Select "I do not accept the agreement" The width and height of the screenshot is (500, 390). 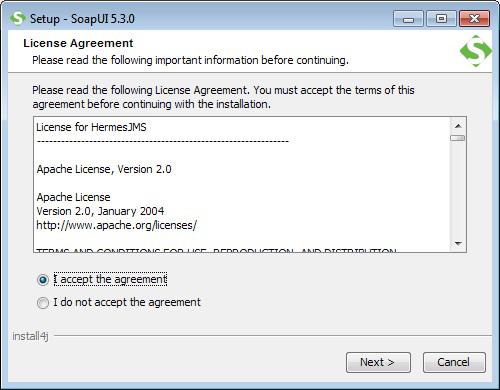(x=43, y=303)
